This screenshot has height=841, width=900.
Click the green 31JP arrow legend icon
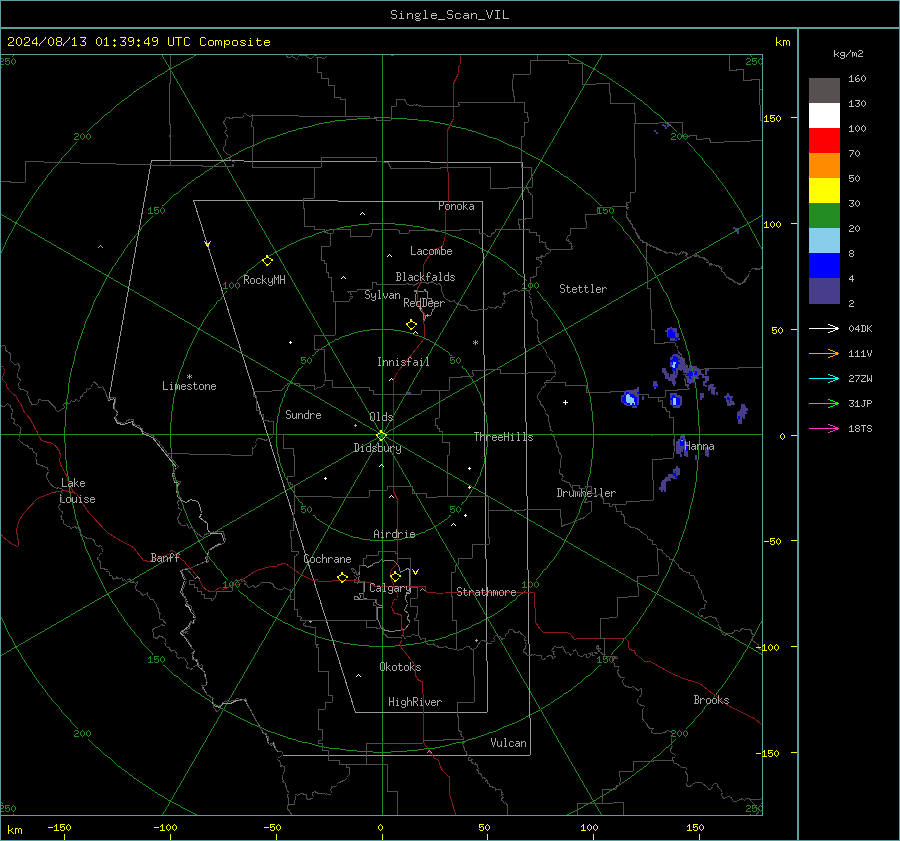click(x=824, y=404)
